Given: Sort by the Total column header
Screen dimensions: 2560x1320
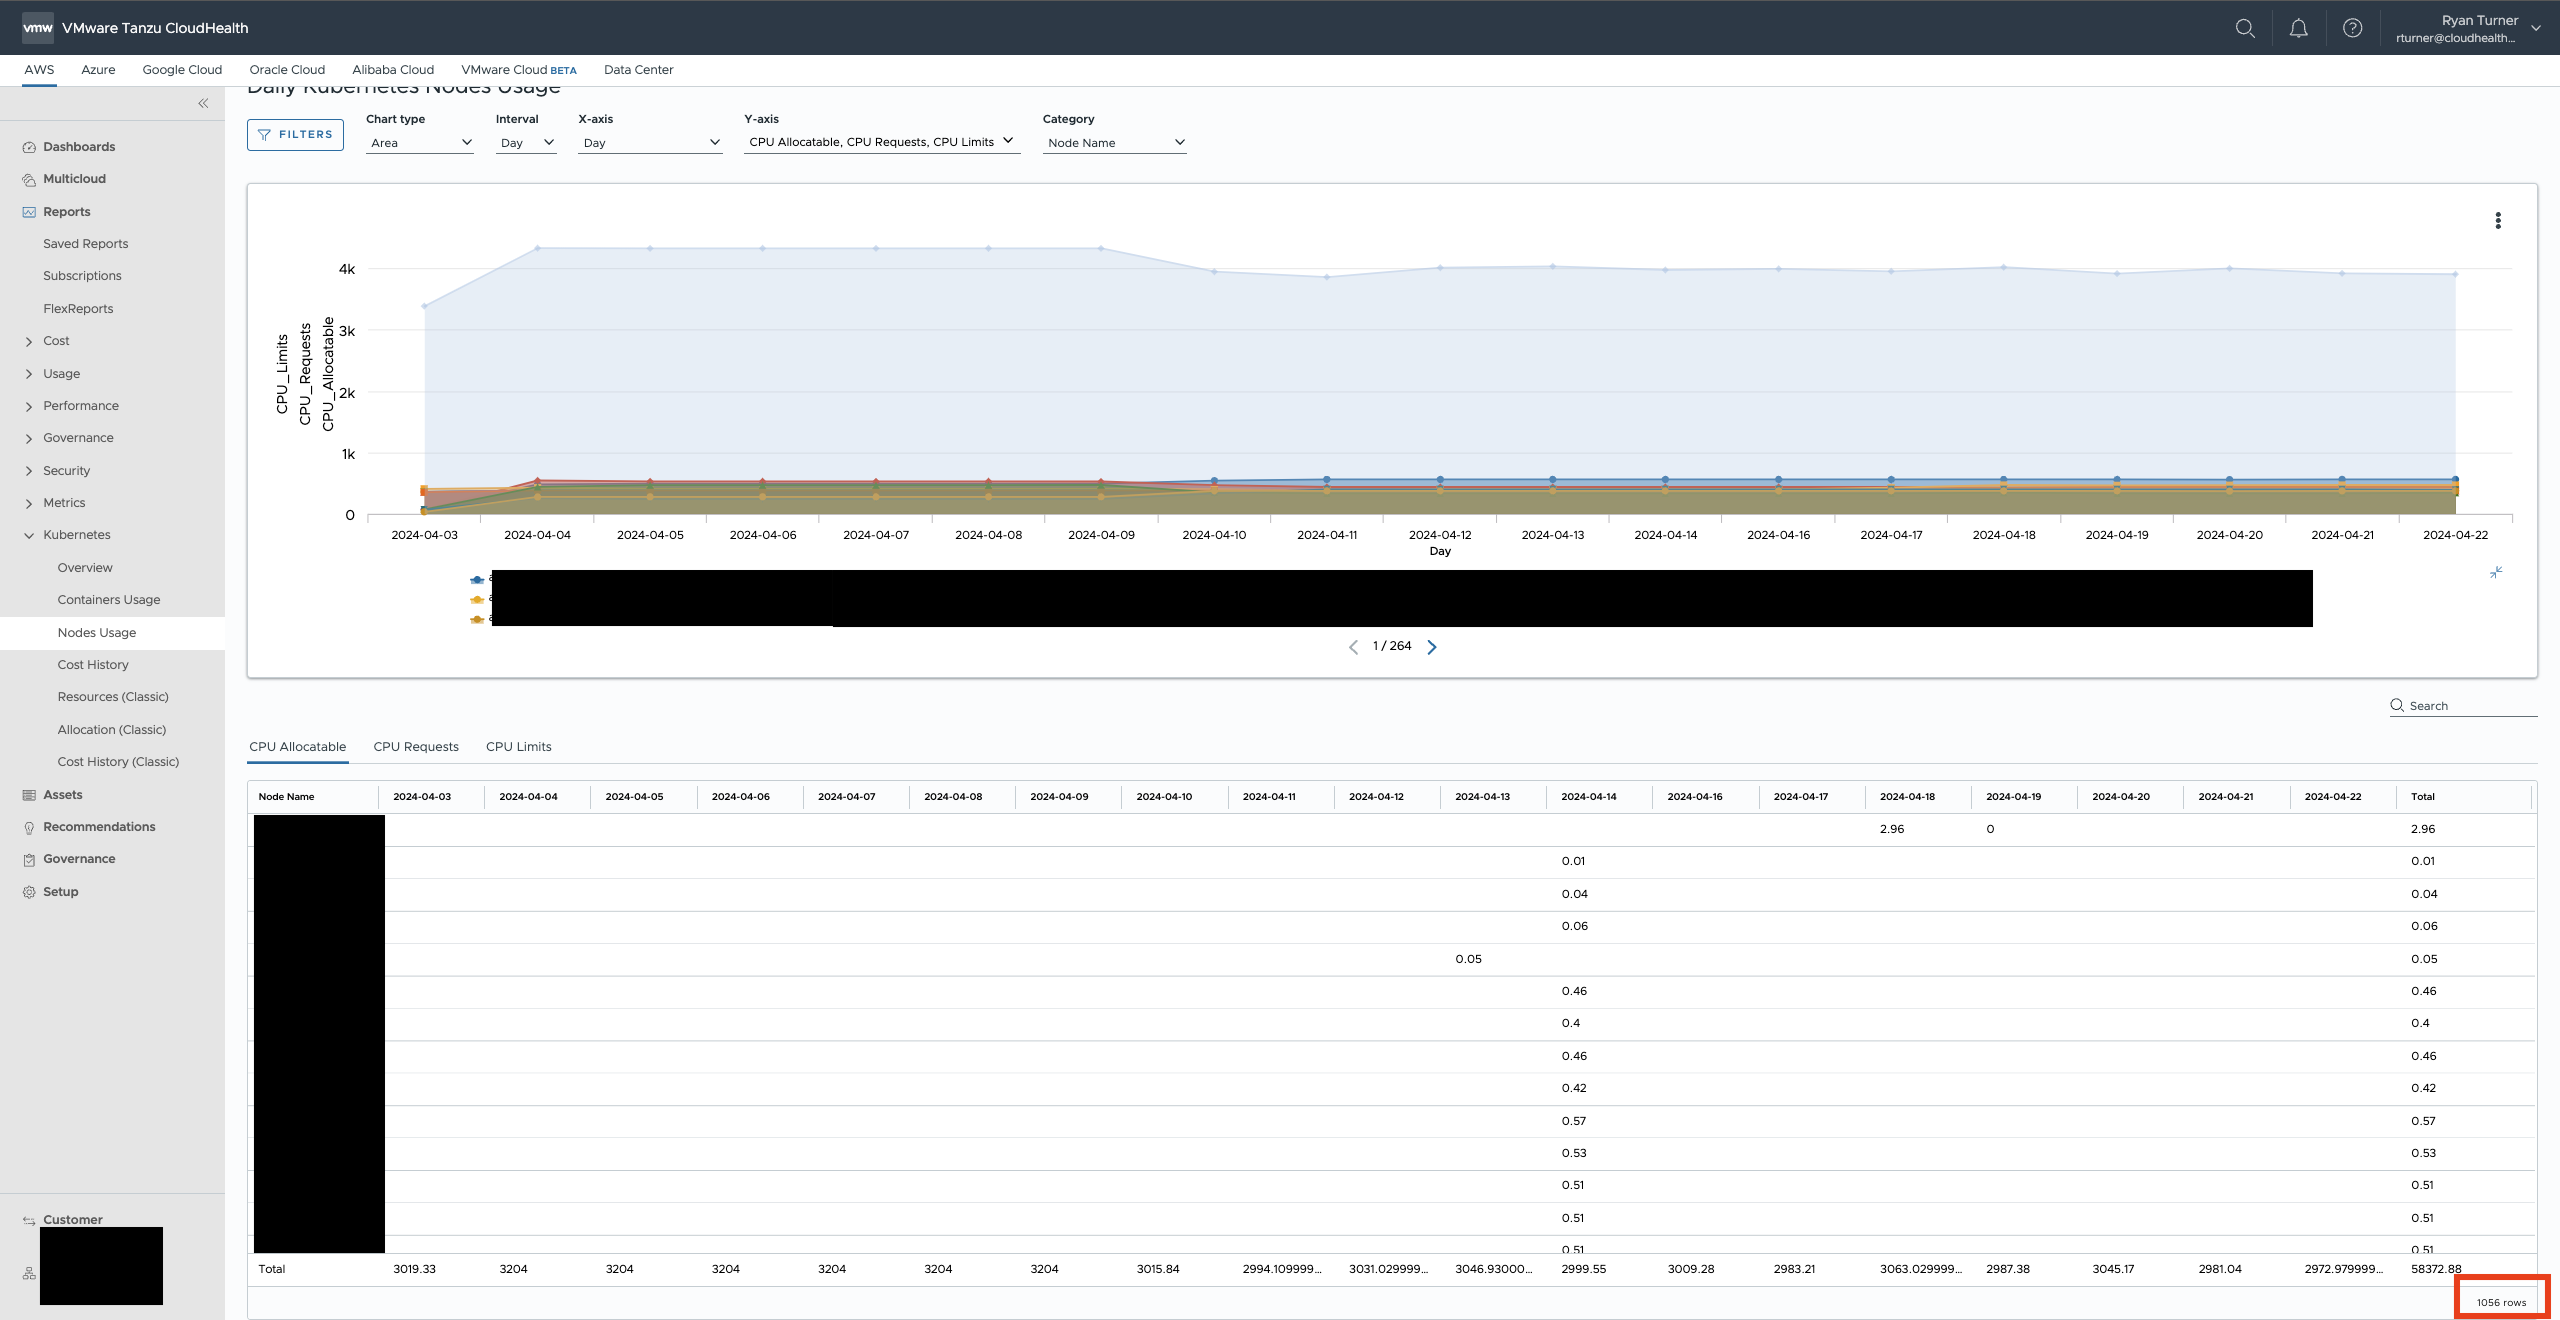Looking at the screenshot, I should pyautogui.click(x=2422, y=797).
